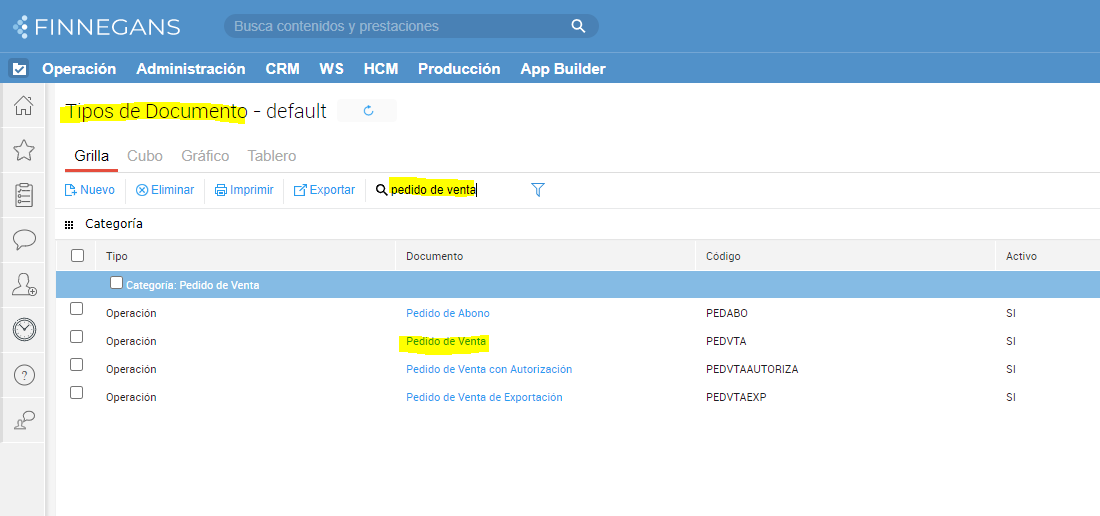Image resolution: width=1100 pixels, height=516 pixels.
Task: Click the Nuevo button
Action: [90, 190]
